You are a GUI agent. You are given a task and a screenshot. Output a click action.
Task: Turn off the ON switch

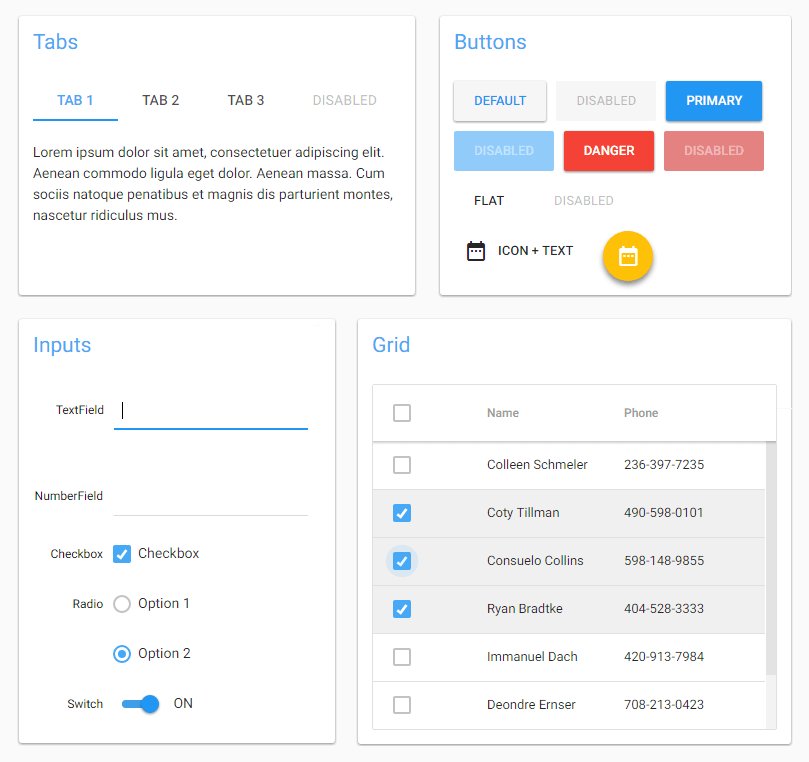[140, 704]
